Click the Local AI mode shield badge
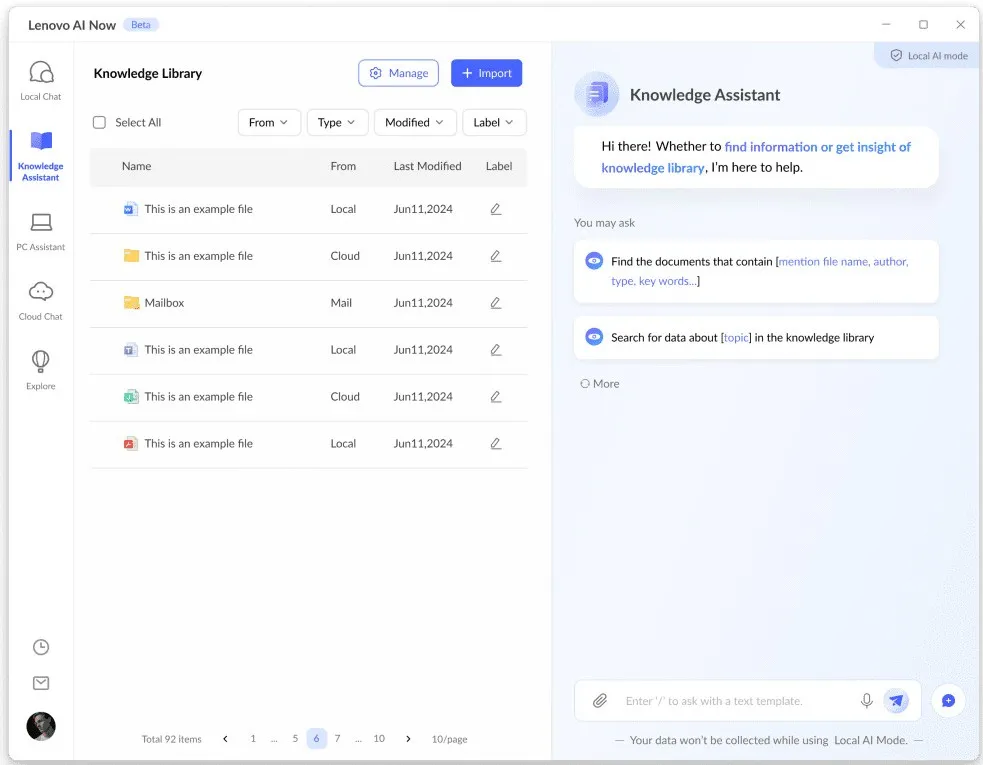The height and width of the screenshot is (765, 983). [928, 56]
